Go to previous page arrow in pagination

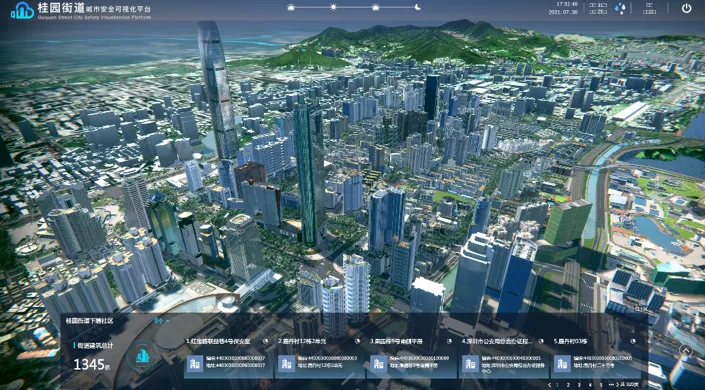pyautogui.click(x=549, y=385)
